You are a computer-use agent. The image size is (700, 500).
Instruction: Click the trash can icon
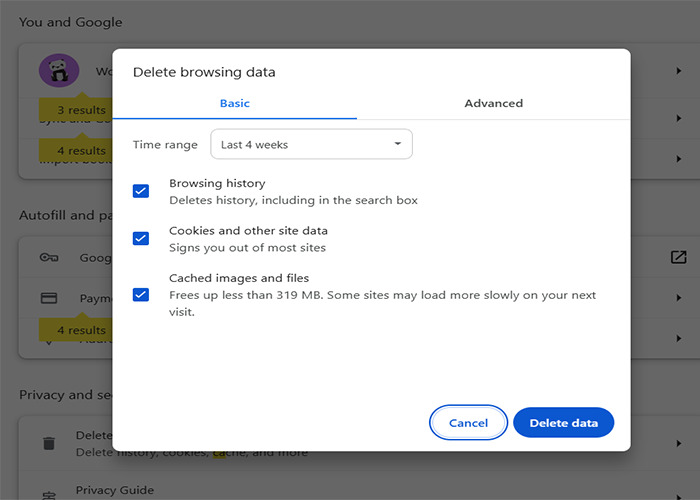click(49, 443)
